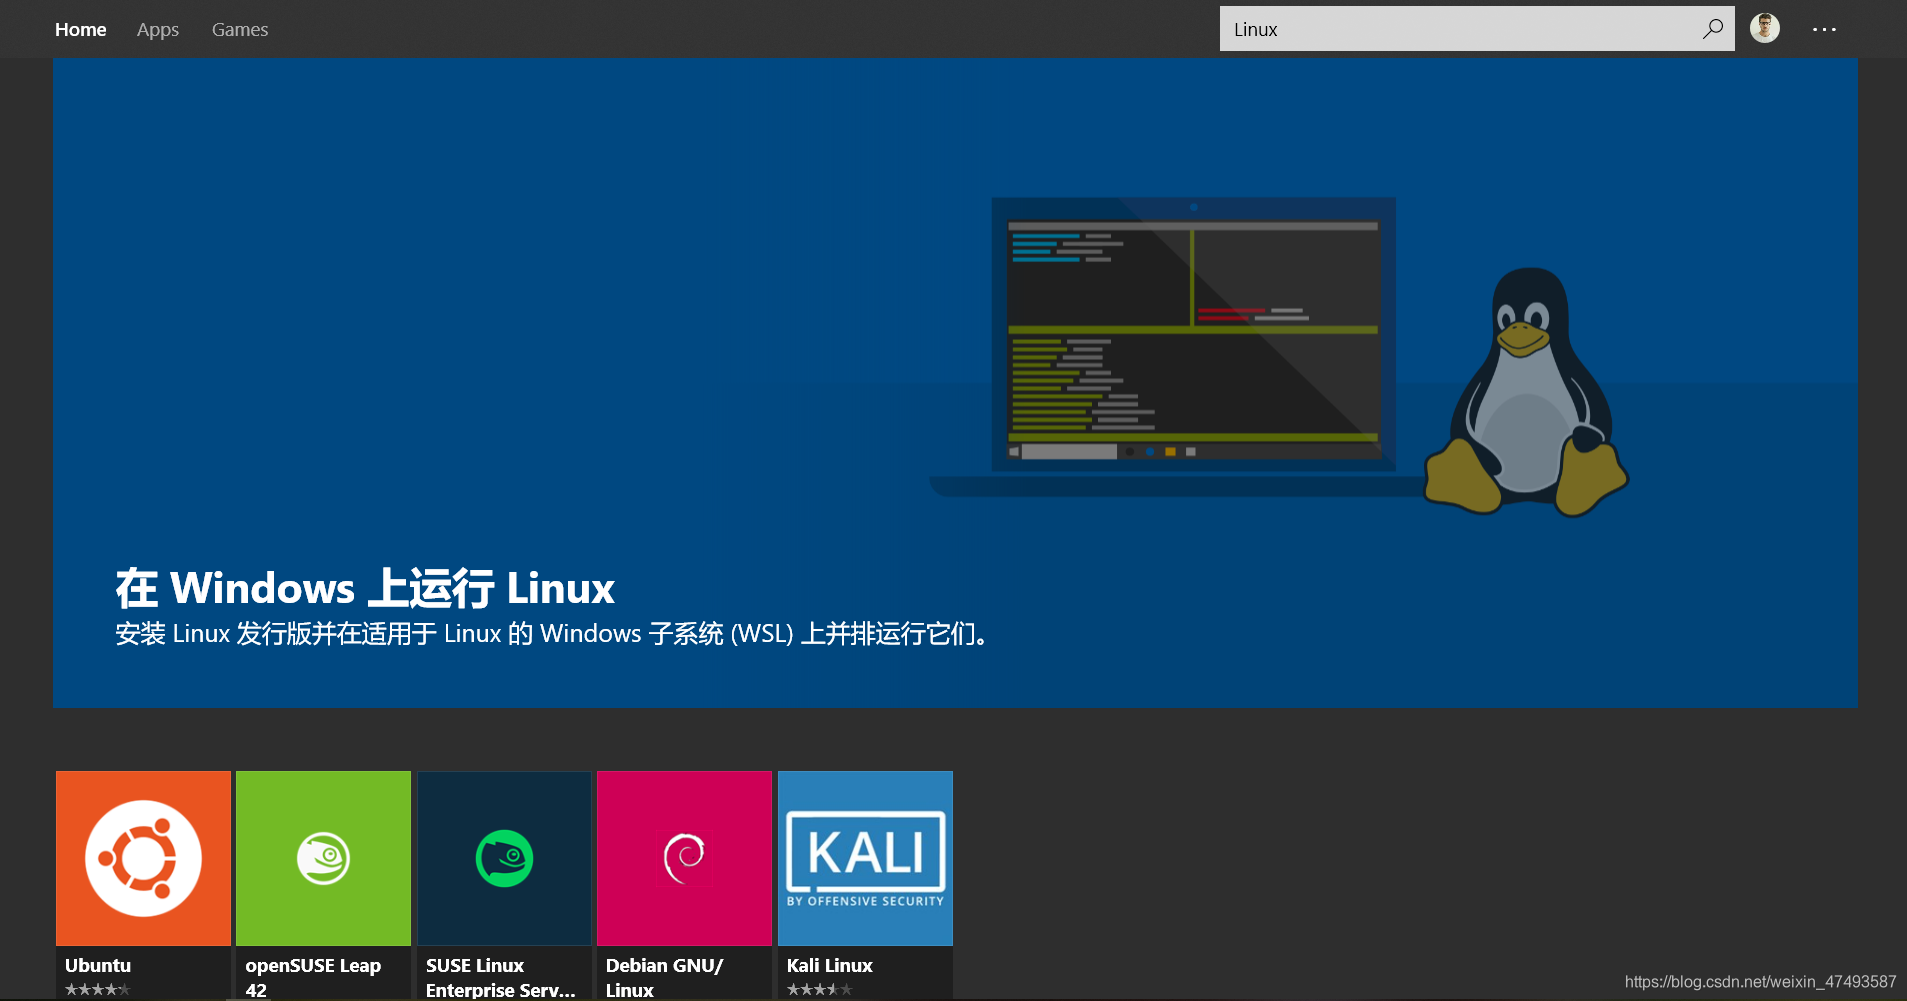Viewport: 1907px width, 1001px height.
Task: Click the Ubuntu star rating
Action: coord(98,990)
